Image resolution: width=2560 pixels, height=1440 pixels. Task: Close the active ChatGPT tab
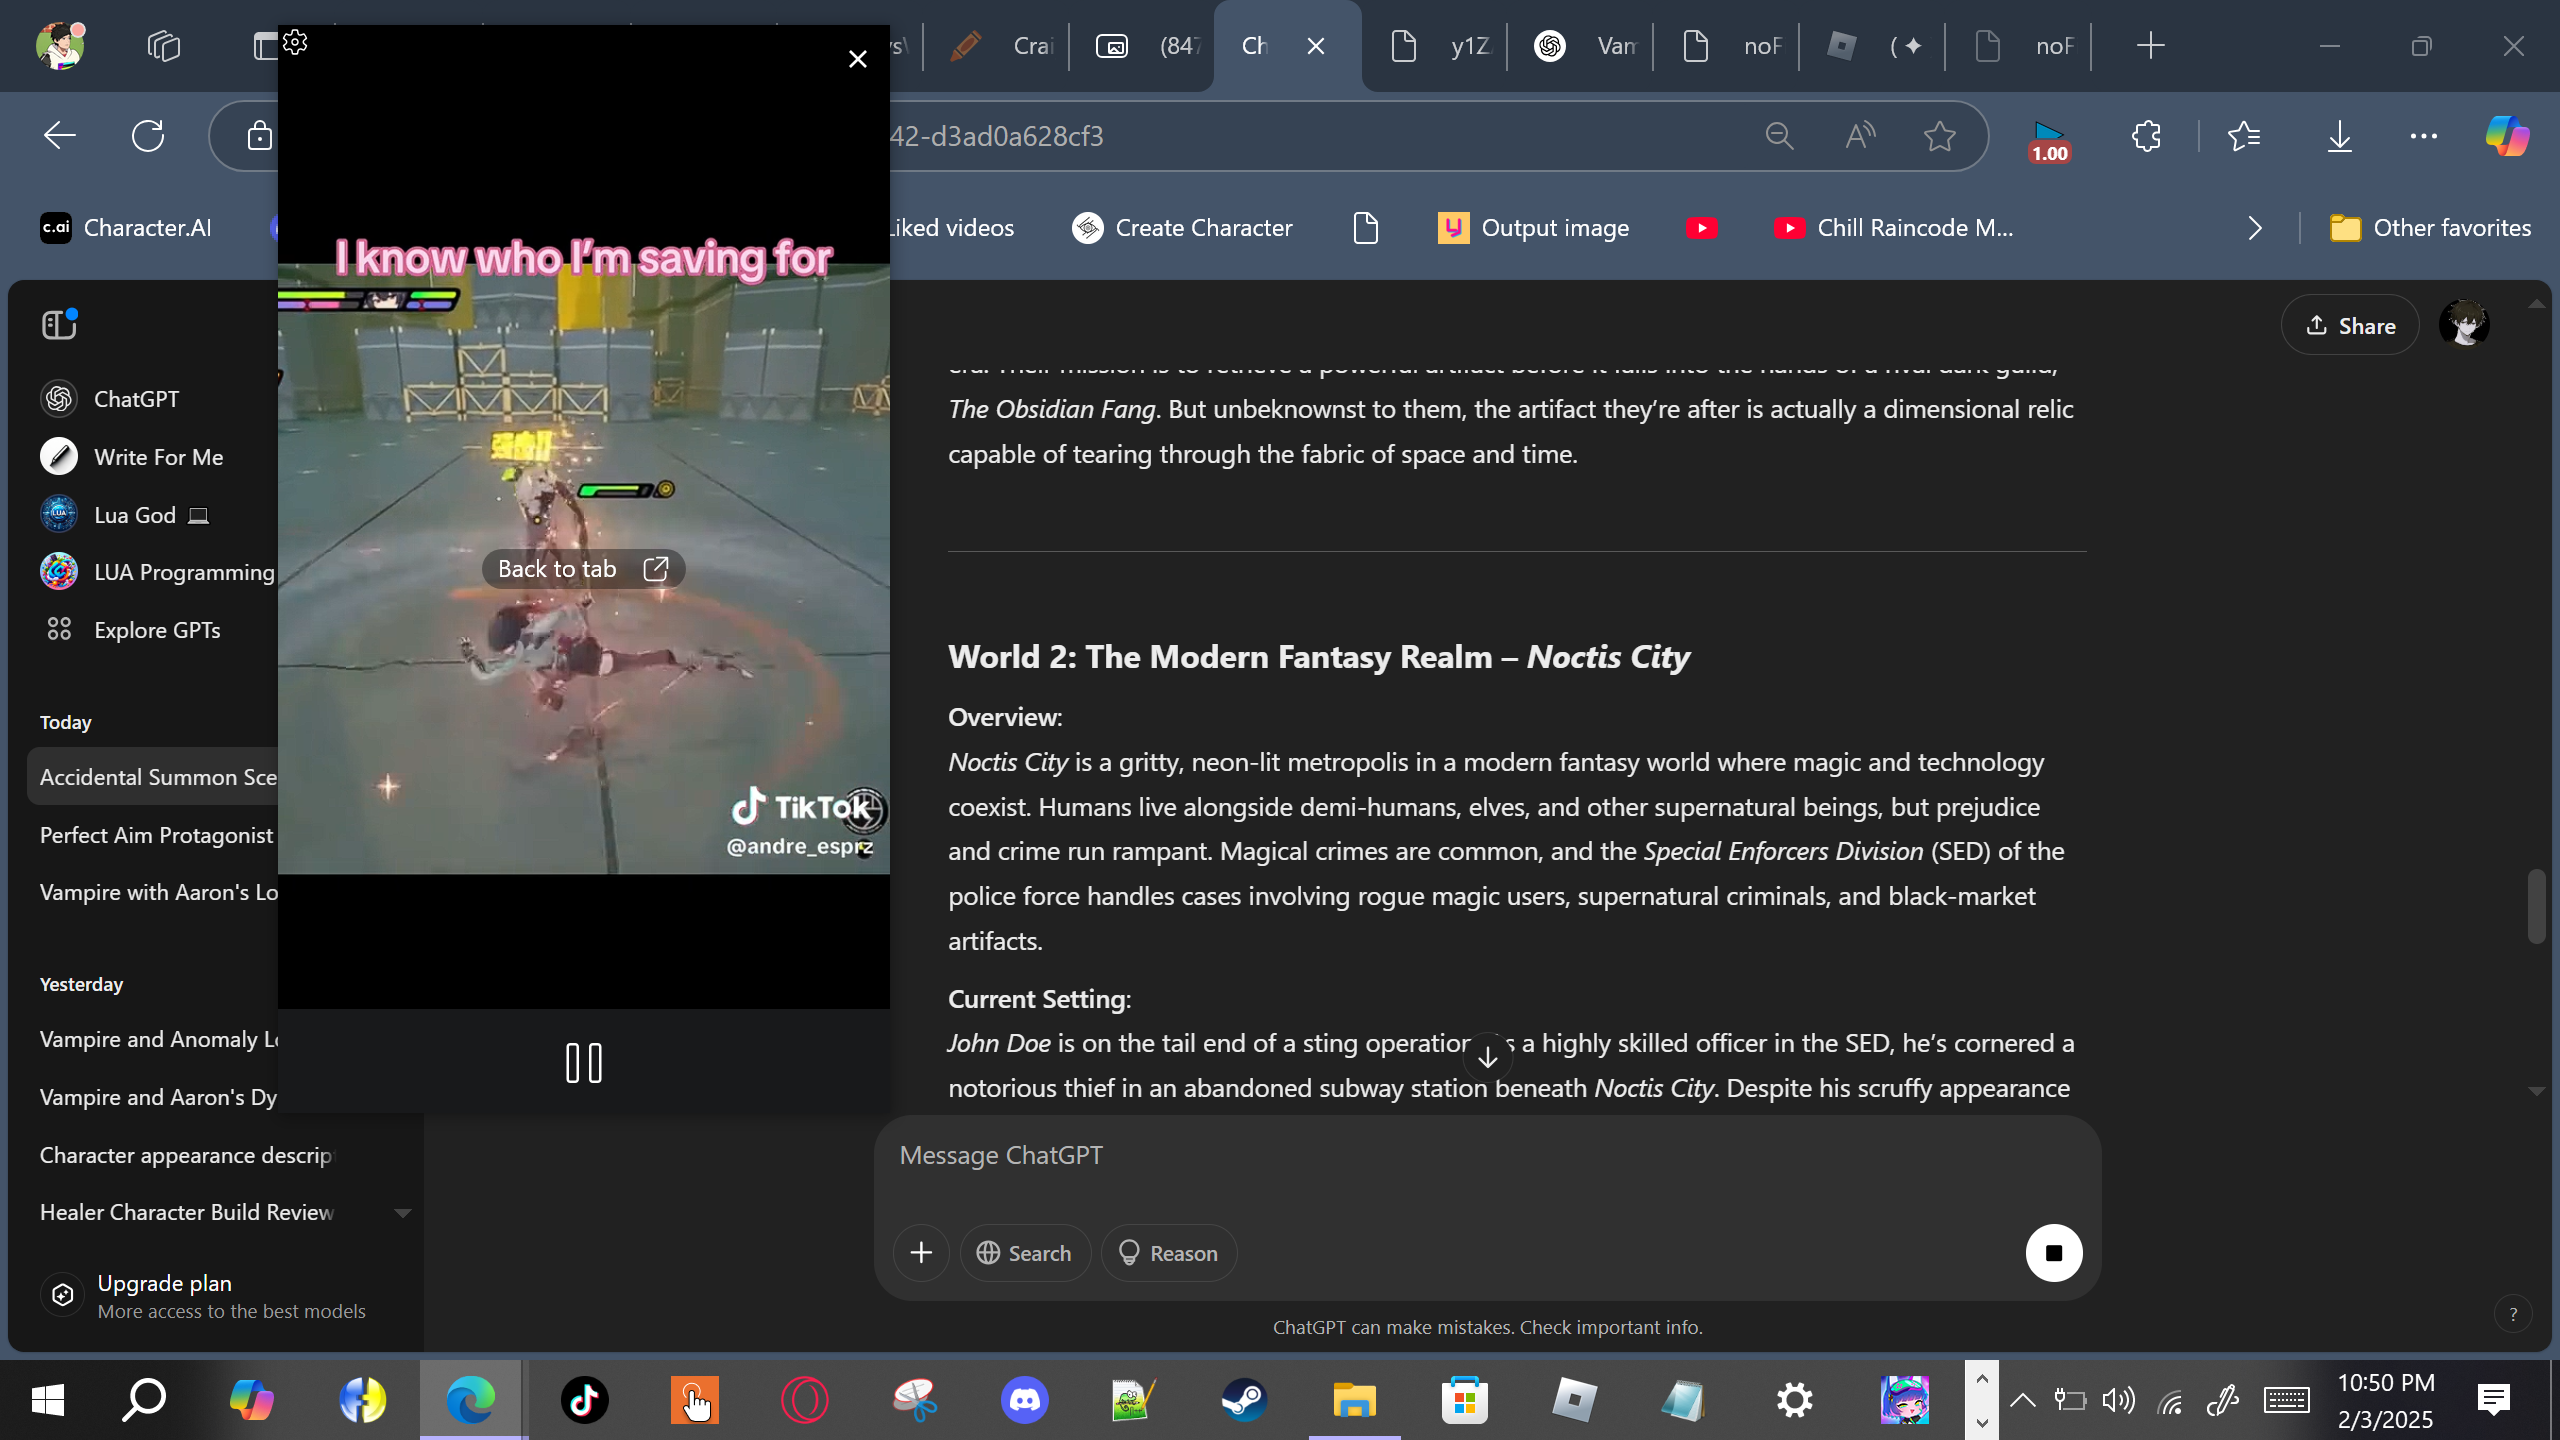[1316, 46]
